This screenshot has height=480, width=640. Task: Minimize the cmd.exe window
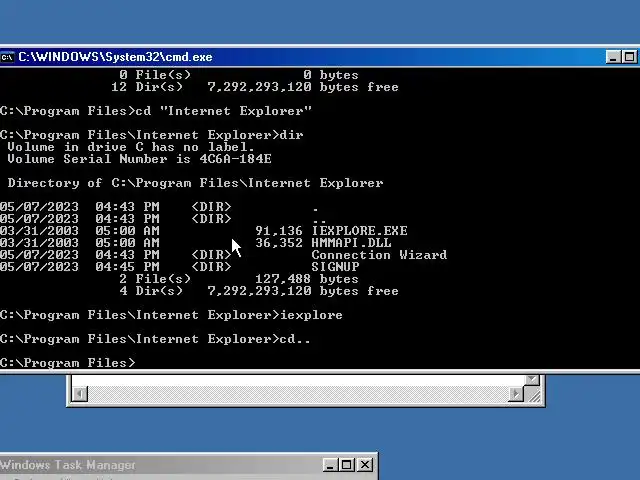613,57
